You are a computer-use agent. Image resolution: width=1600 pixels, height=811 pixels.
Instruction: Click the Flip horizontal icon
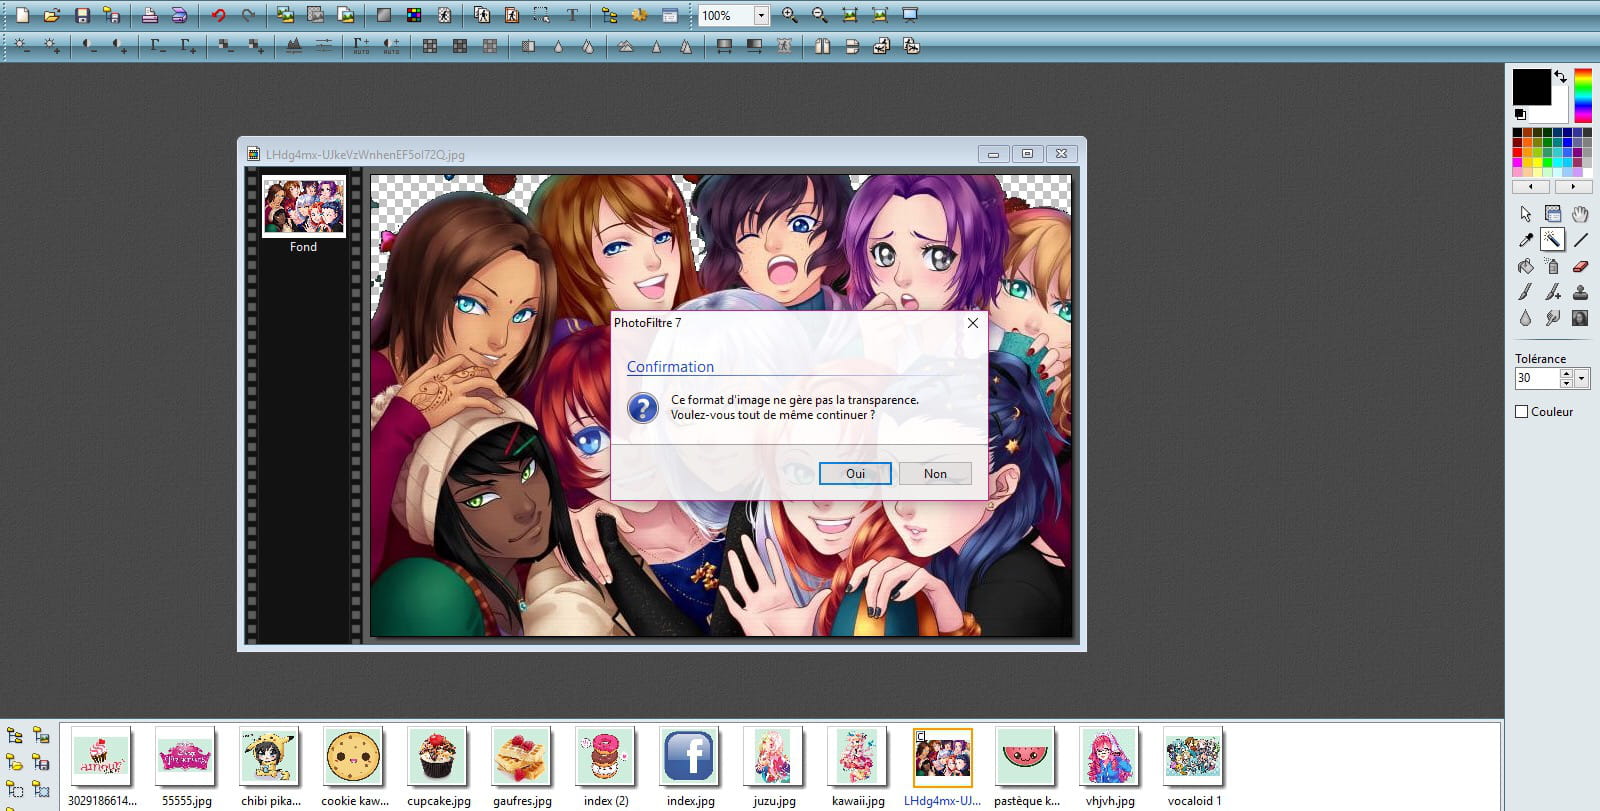pyautogui.click(x=822, y=45)
